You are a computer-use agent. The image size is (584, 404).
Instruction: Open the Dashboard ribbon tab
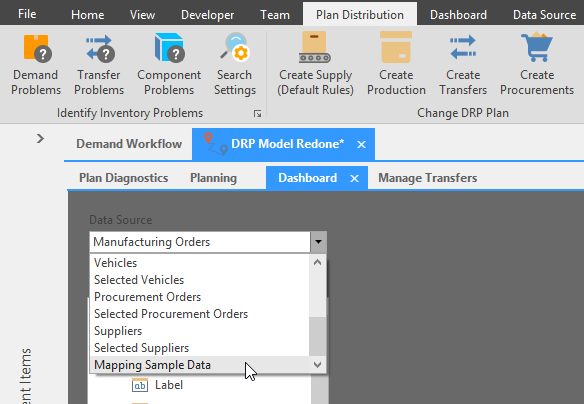pyautogui.click(x=458, y=15)
